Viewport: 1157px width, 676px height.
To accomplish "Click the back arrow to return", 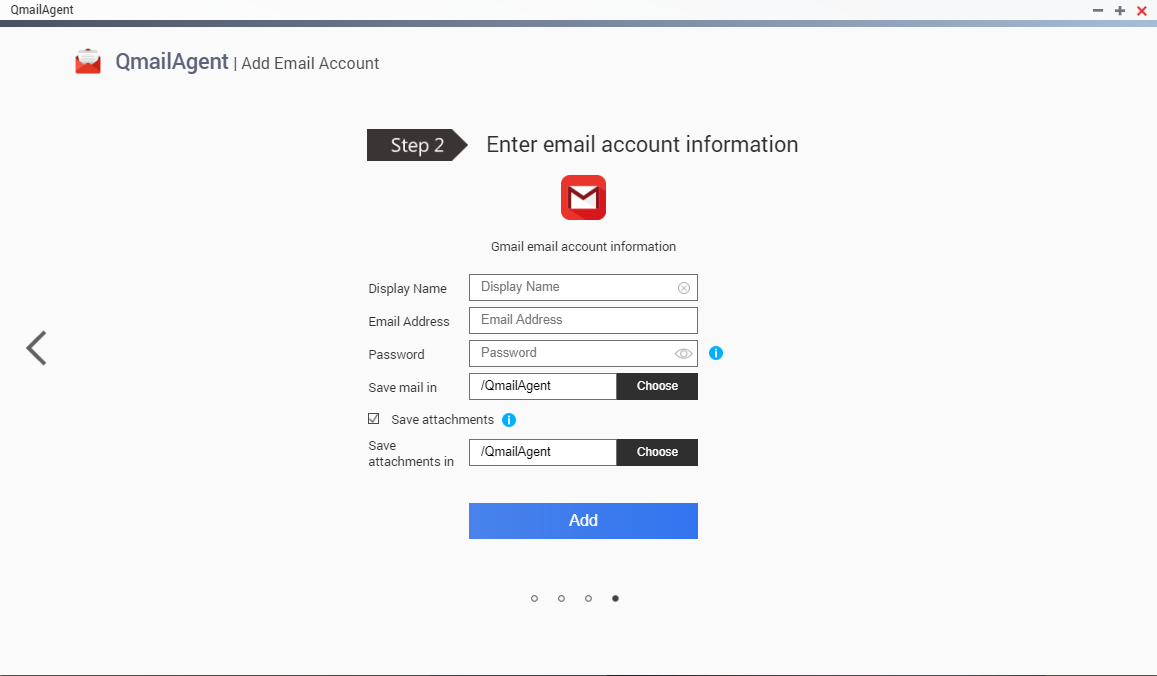I will pos(36,348).
